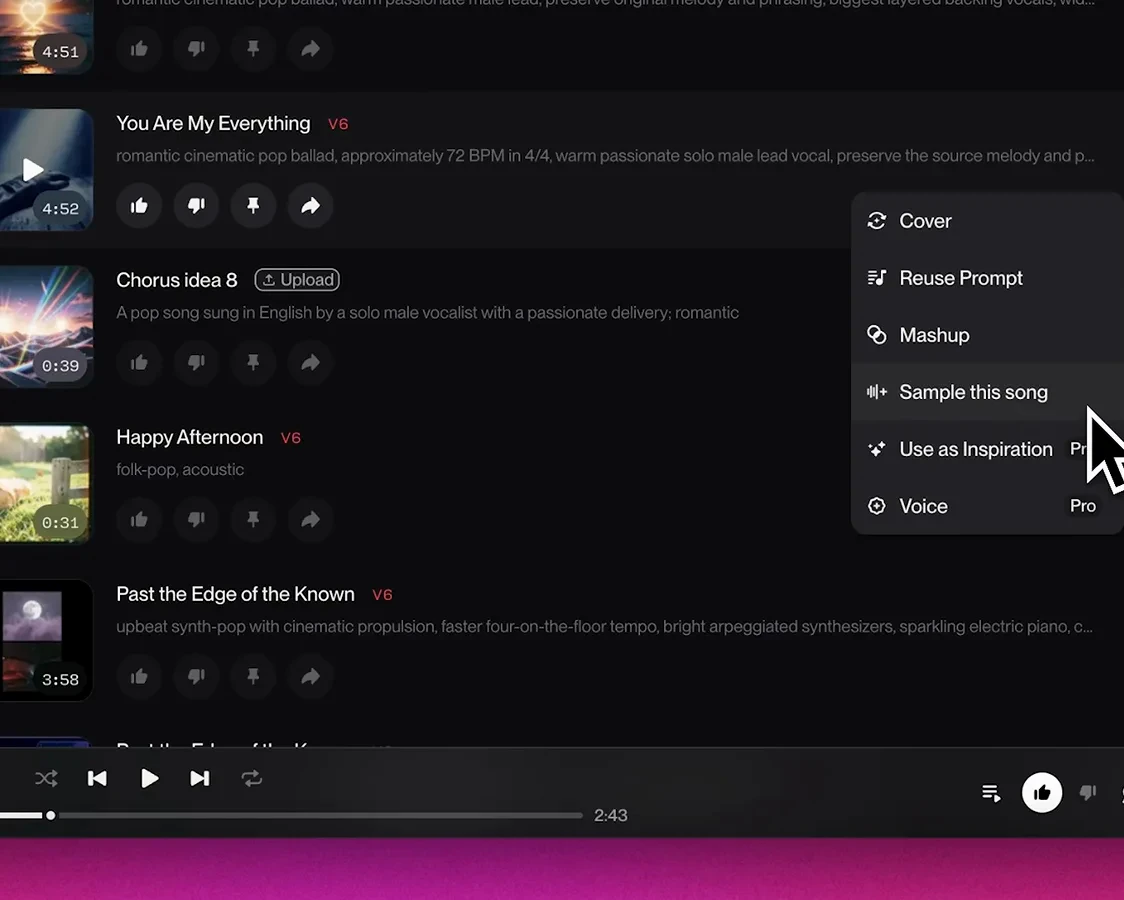Open the Happy Afternoon cover thumbnail

point(44,484)
